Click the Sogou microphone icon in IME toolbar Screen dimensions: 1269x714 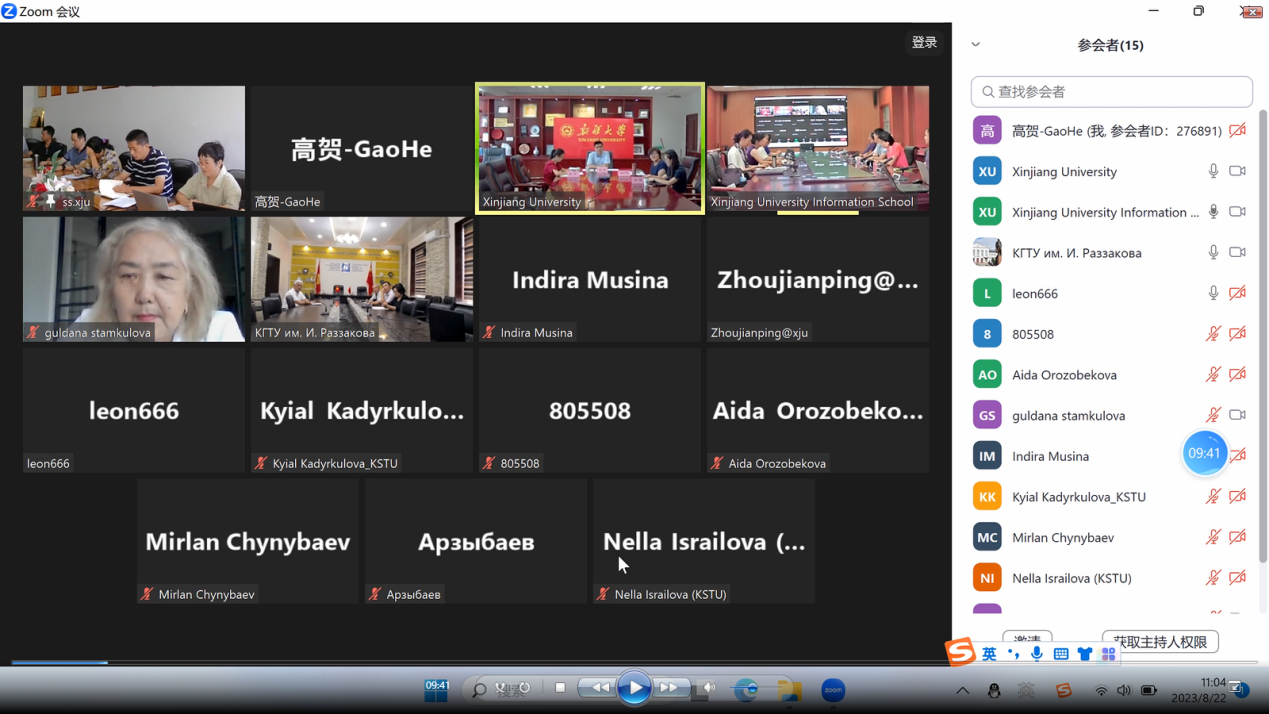(1037, 654)
